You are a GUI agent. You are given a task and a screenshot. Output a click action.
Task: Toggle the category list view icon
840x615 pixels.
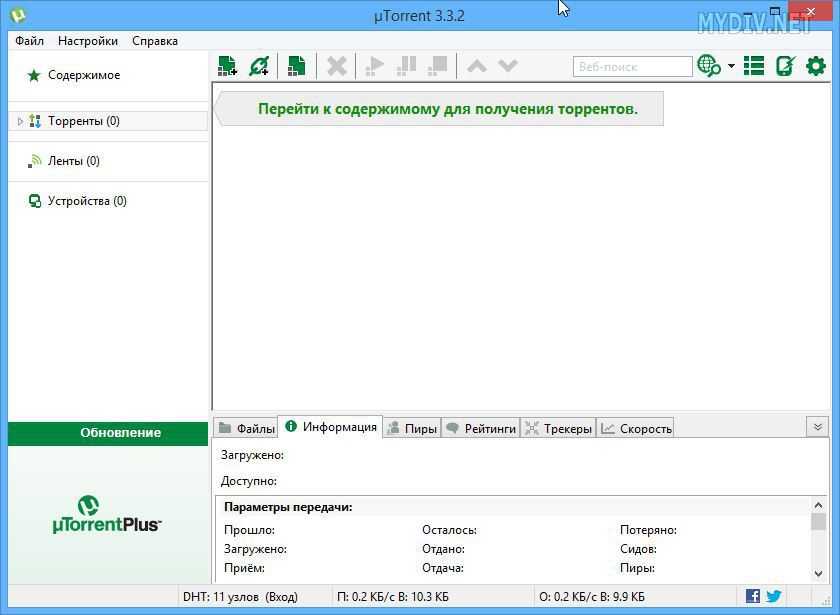point(754,66)
